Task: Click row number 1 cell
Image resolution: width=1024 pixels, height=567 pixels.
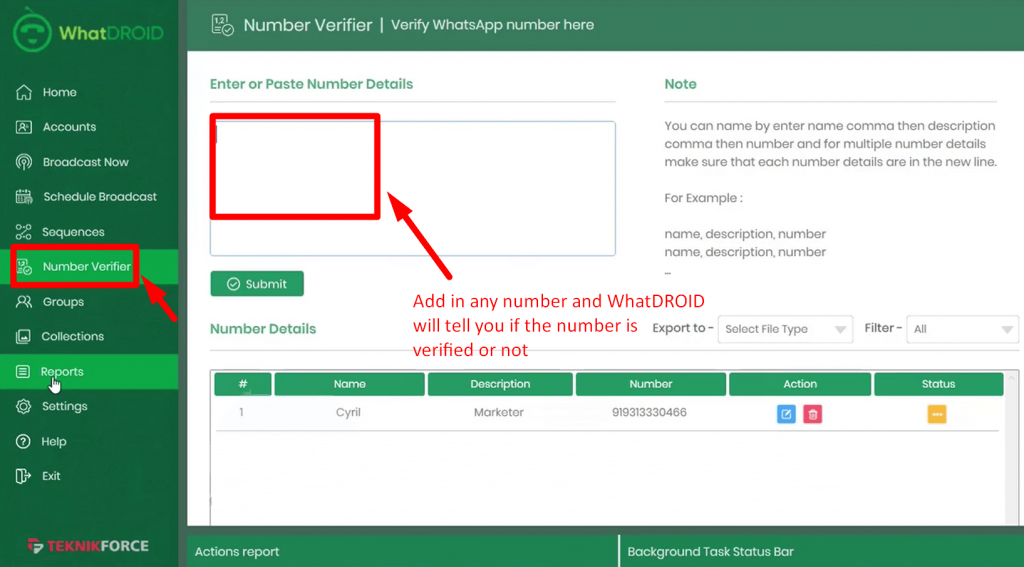Action: click(x=242, y=413)
